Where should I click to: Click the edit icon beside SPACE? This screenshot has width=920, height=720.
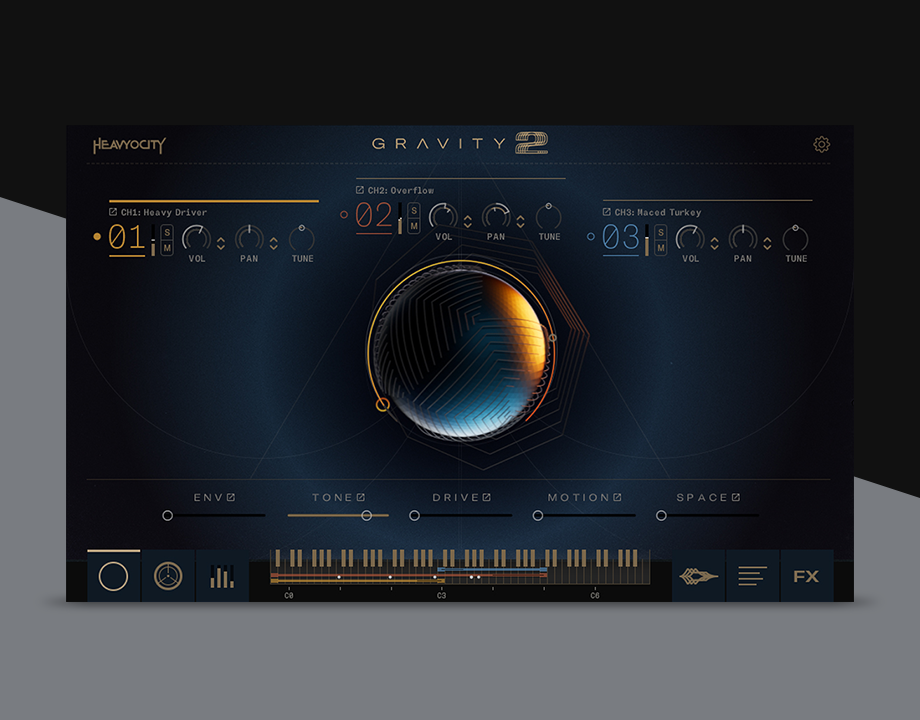point(736,497)
